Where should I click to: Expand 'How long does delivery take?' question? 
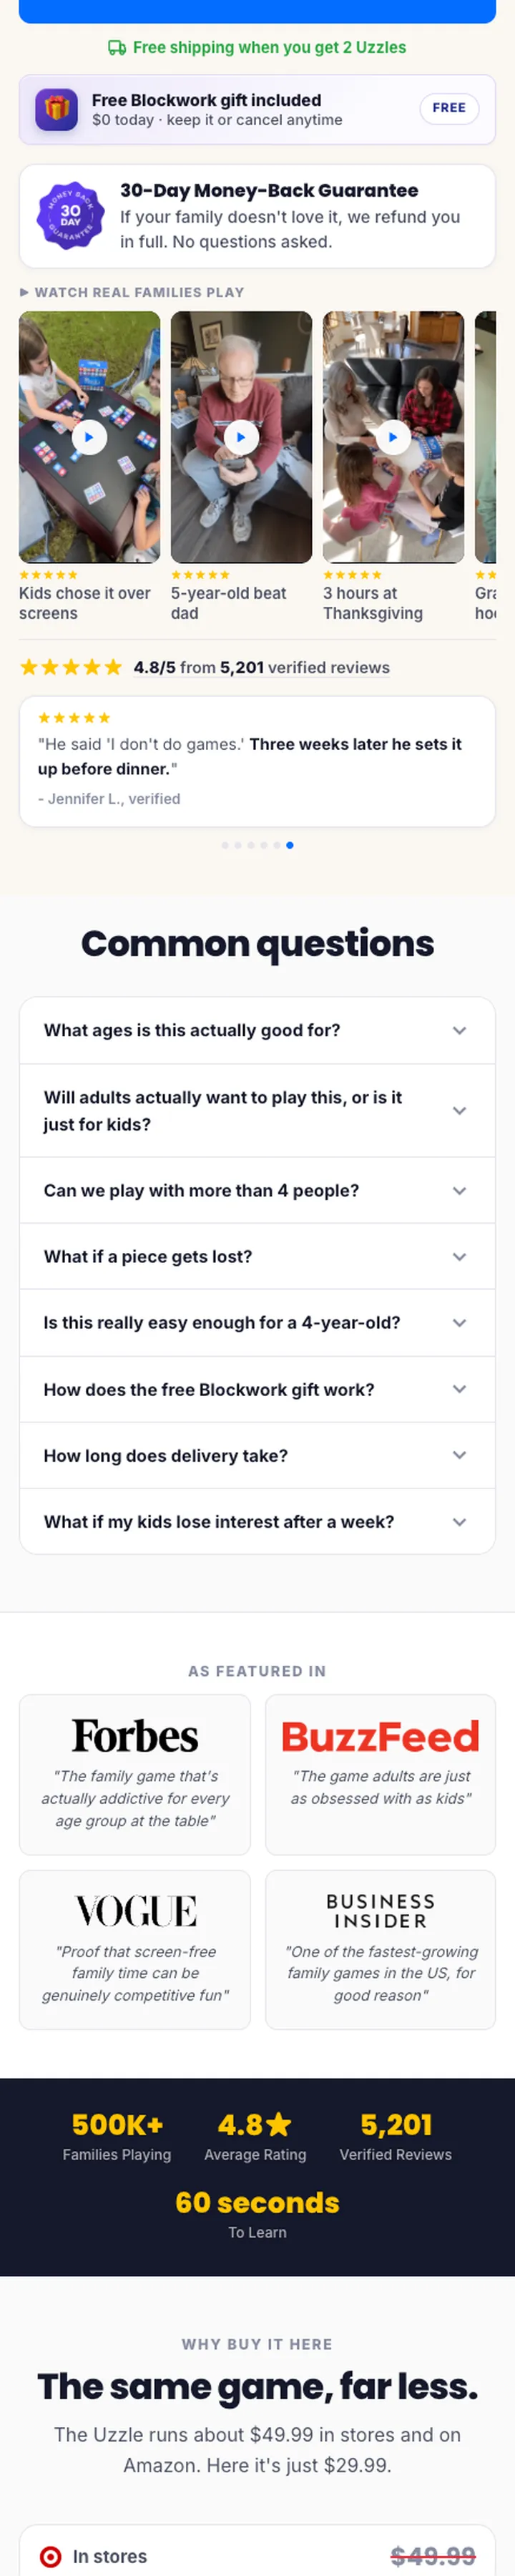pos(257,1455)
